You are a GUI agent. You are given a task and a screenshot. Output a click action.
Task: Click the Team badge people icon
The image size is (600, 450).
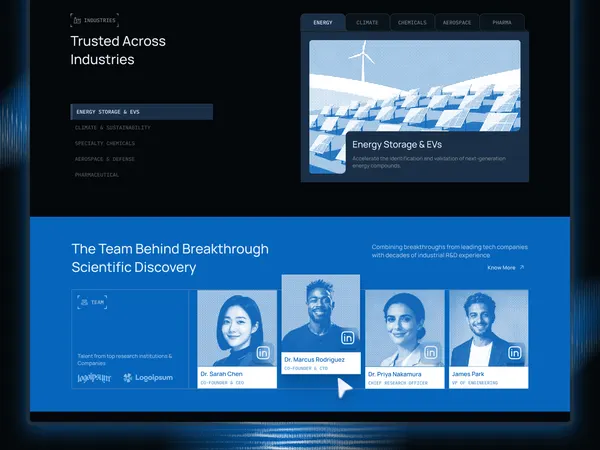point(85,302)
